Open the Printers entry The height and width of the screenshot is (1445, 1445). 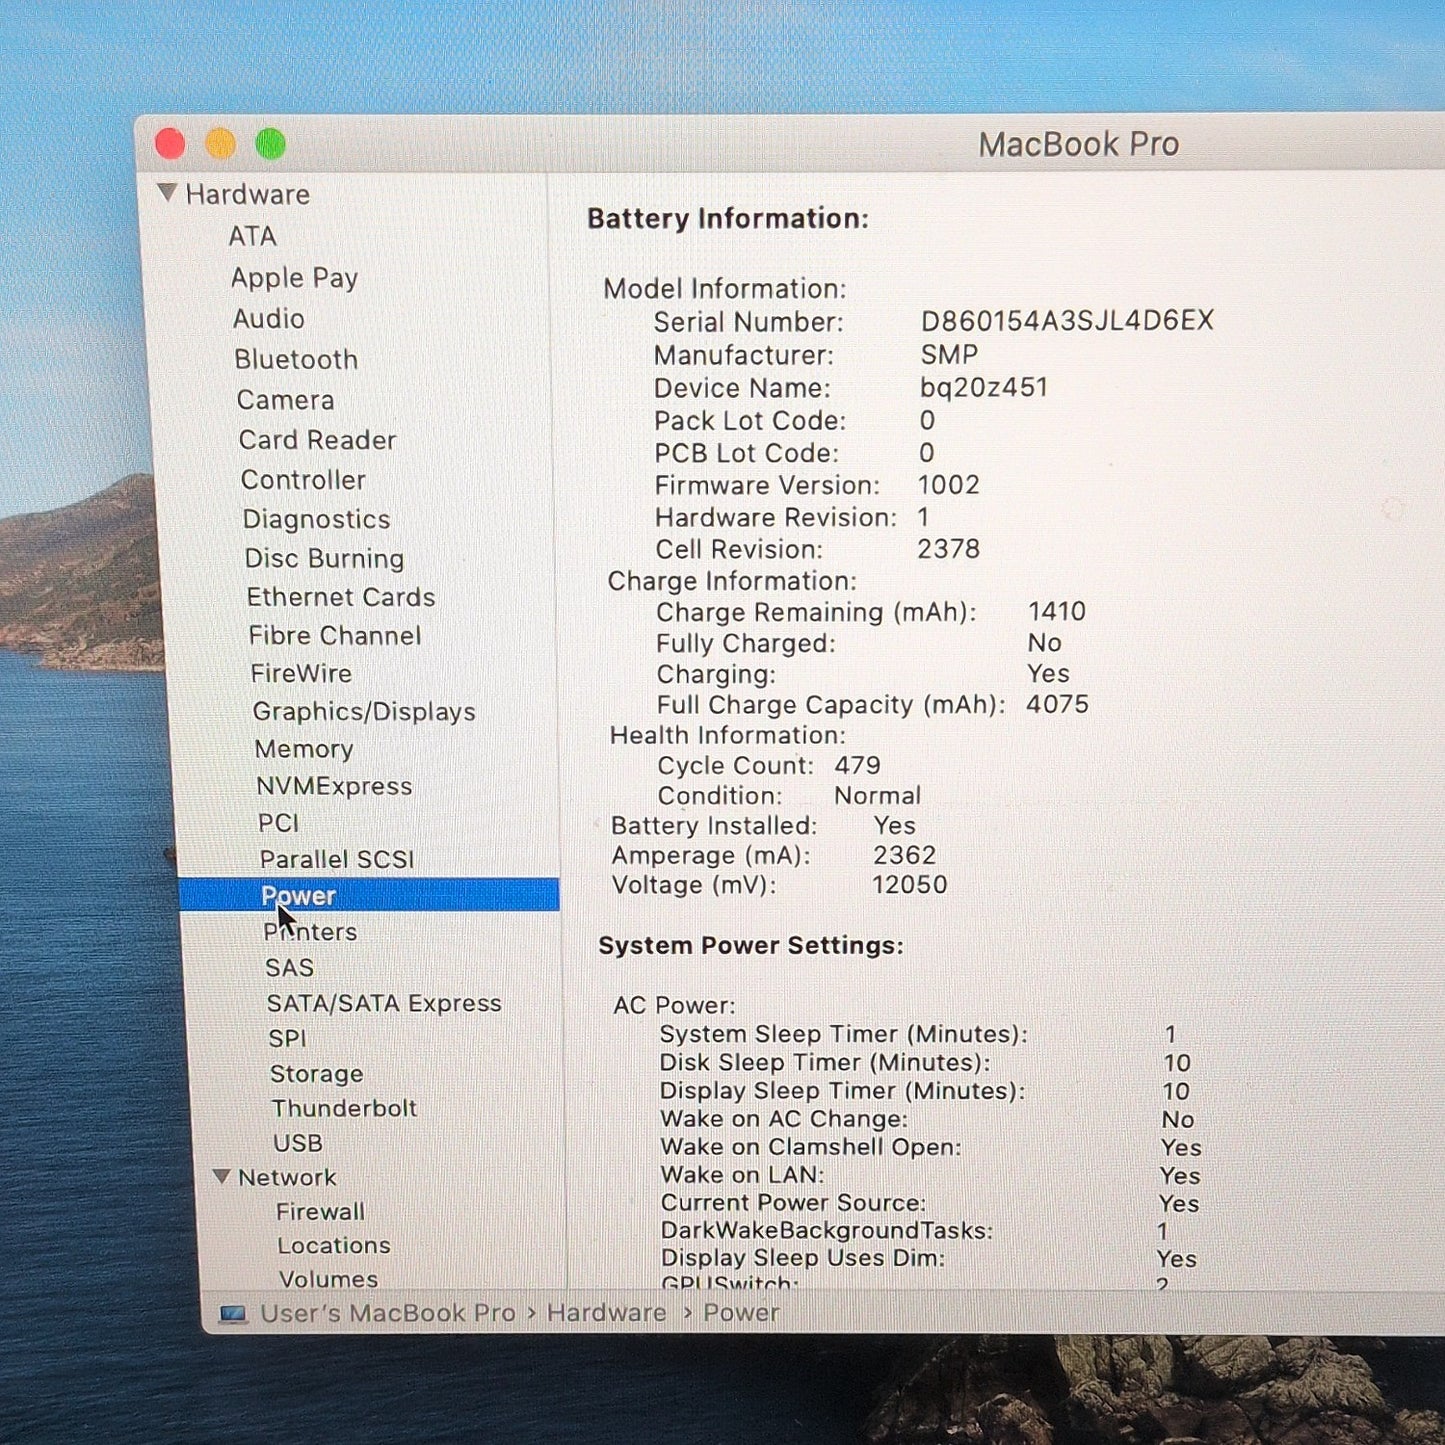[310, 931]
